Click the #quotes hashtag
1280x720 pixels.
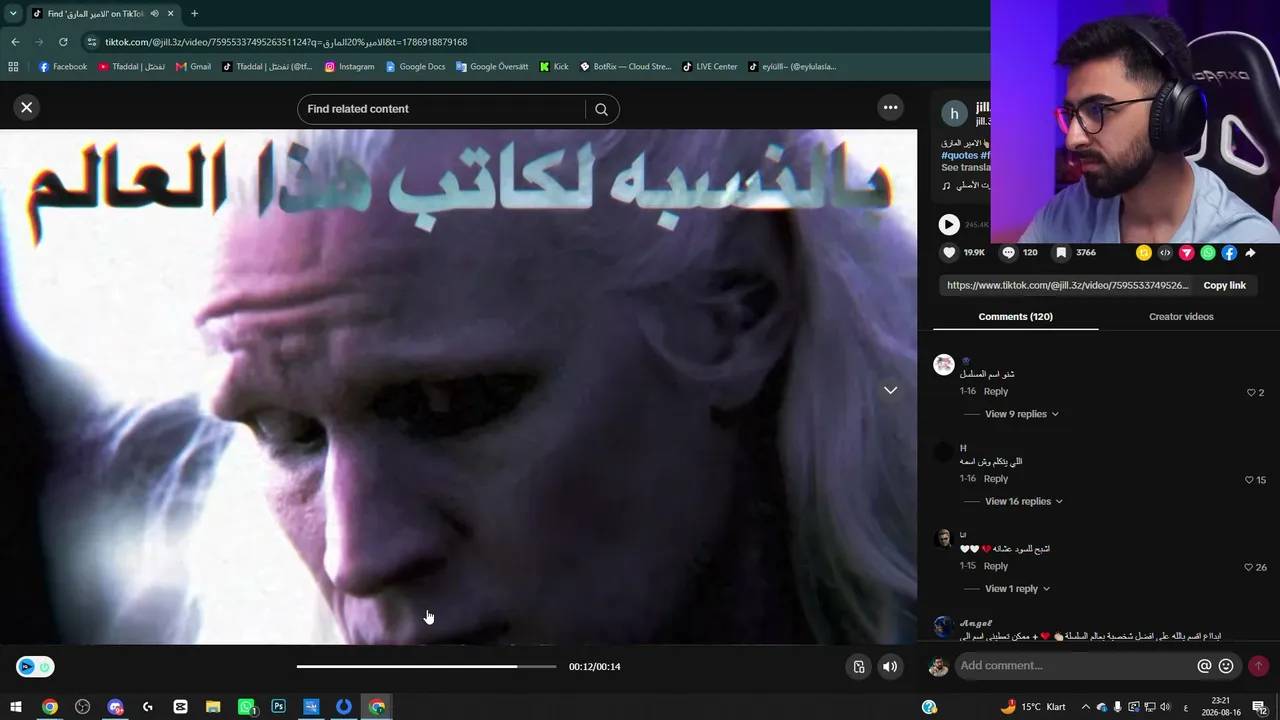tap(959, 156)
